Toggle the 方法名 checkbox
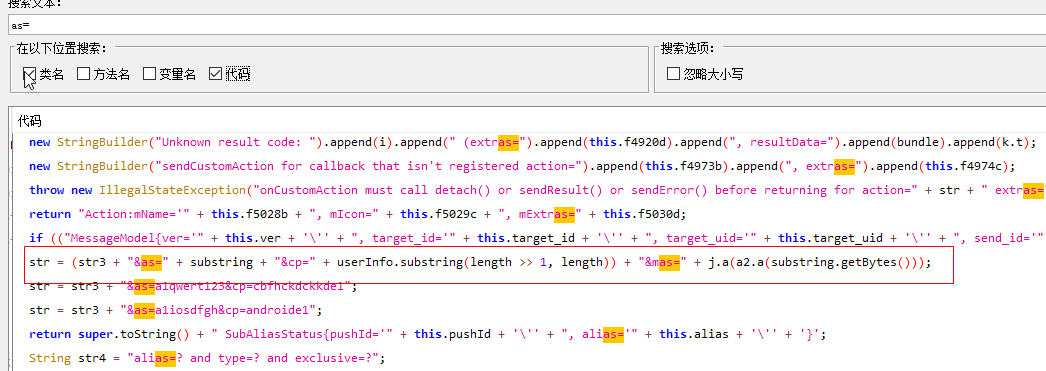The height and width of the screenshot is (371, 1046). (83, 73)
